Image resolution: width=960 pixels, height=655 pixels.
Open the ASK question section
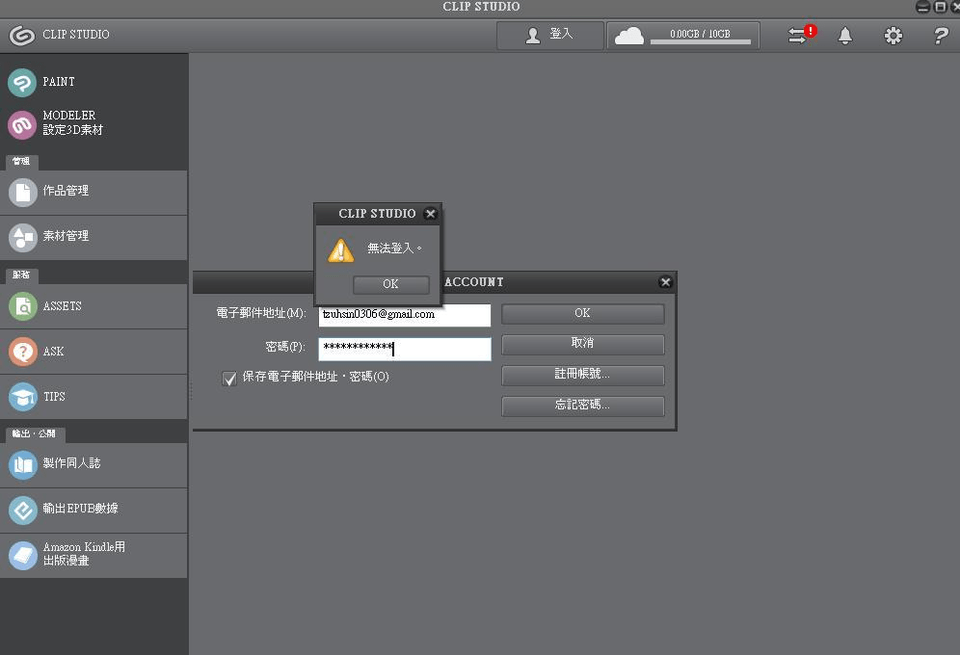23,352
